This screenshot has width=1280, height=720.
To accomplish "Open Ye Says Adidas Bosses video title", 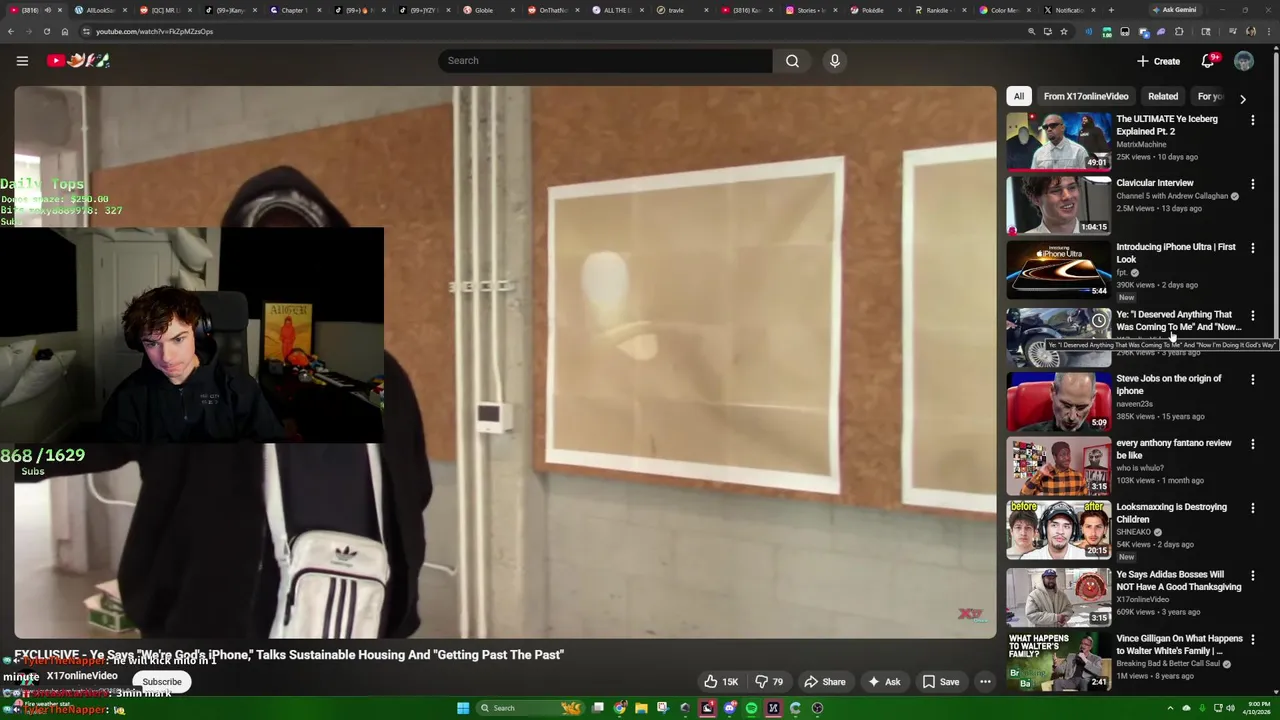I will click(x=1179, y=581).
